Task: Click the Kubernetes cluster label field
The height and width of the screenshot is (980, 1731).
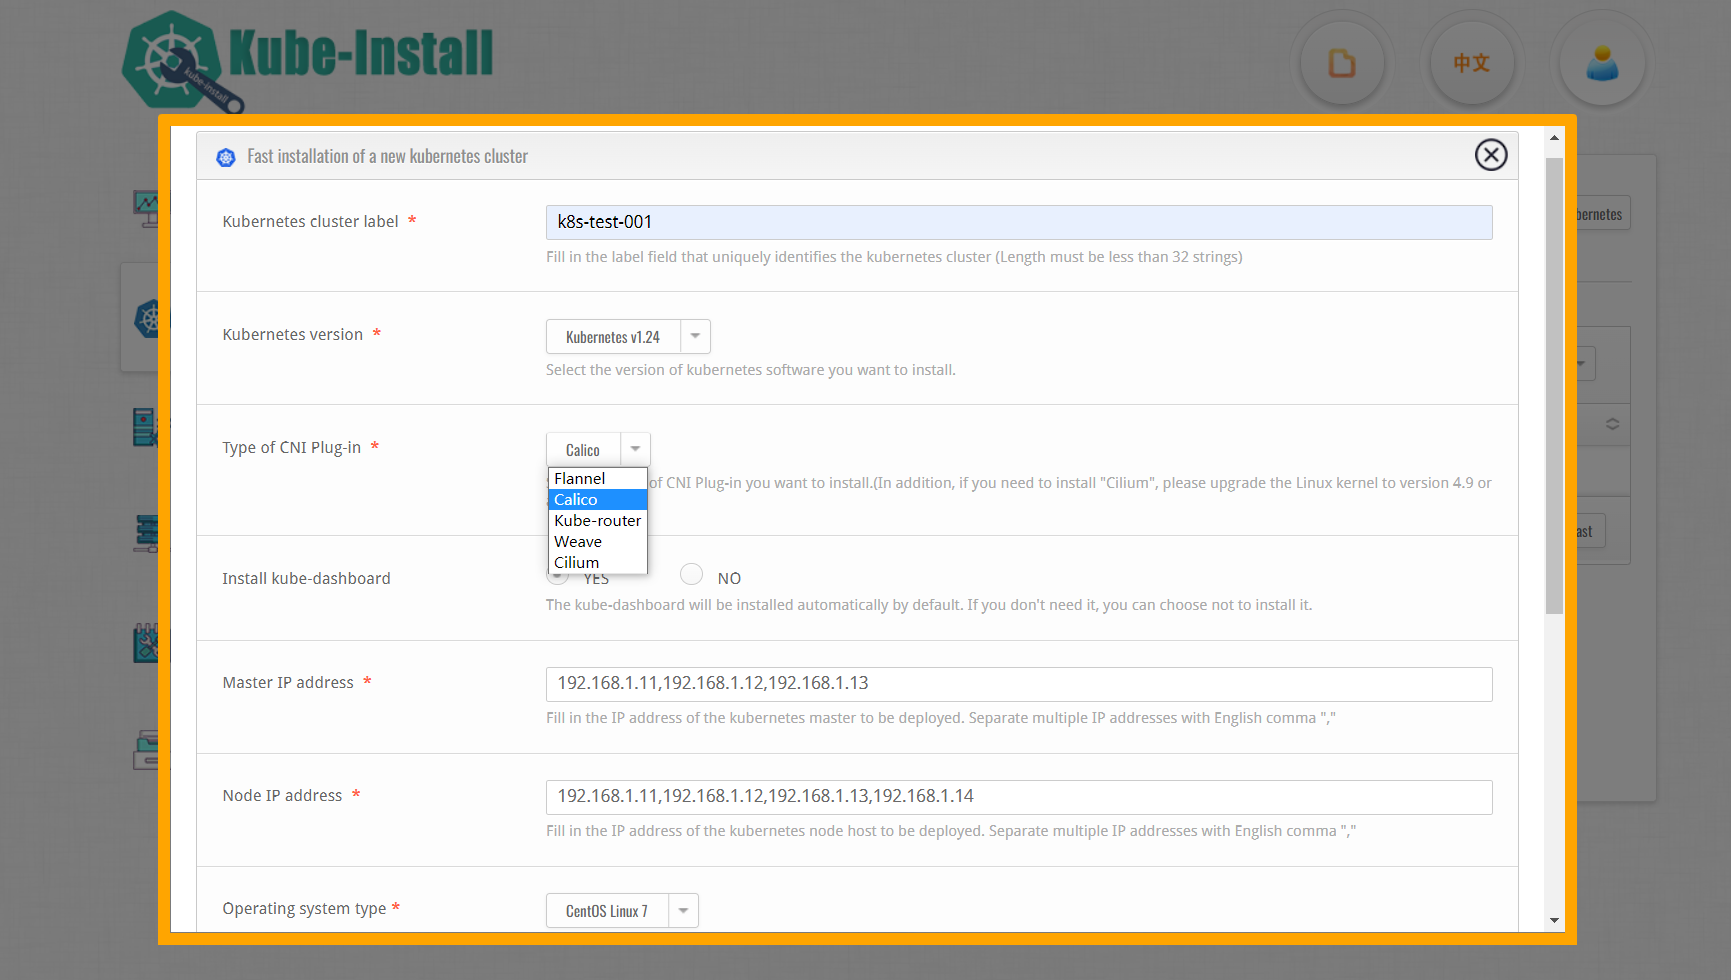Action: (1019, 222)
